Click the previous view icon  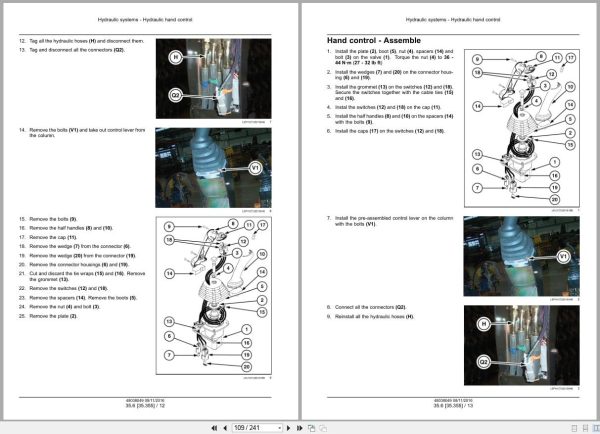[311, 428]
